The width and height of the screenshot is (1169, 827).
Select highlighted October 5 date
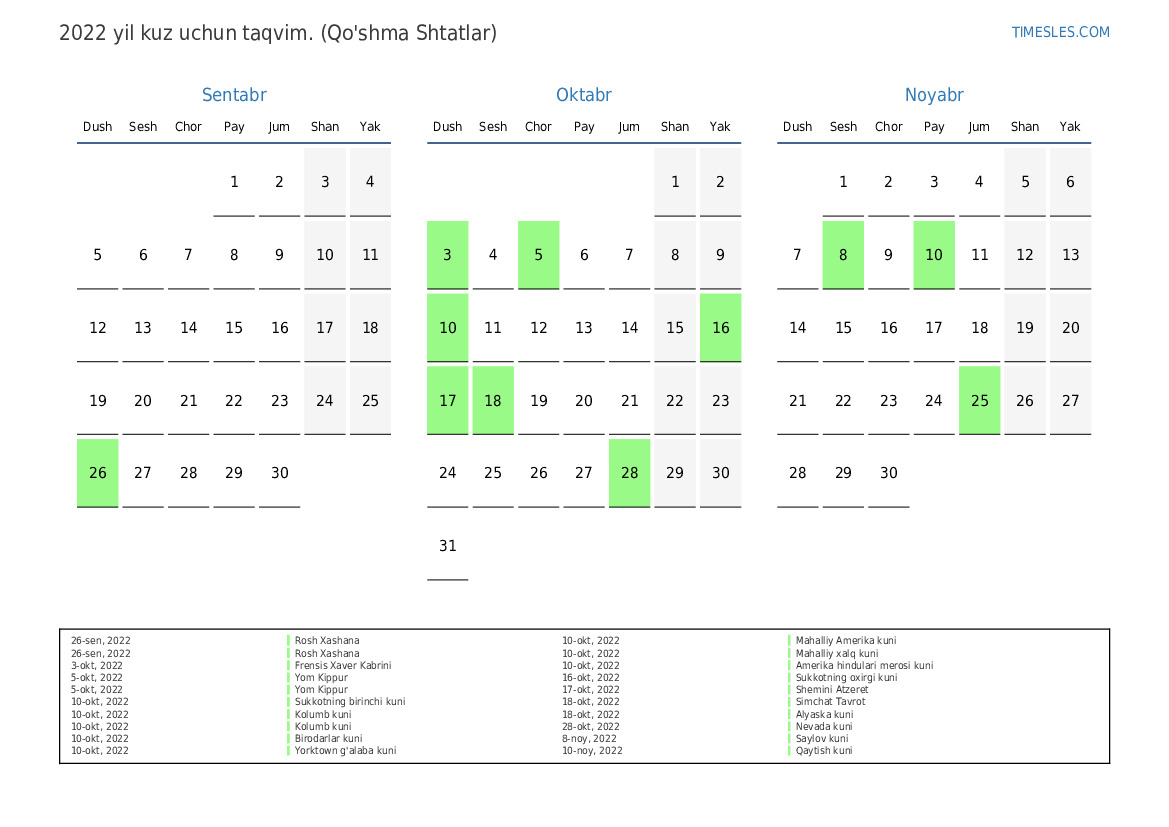(x=539, y=255)
